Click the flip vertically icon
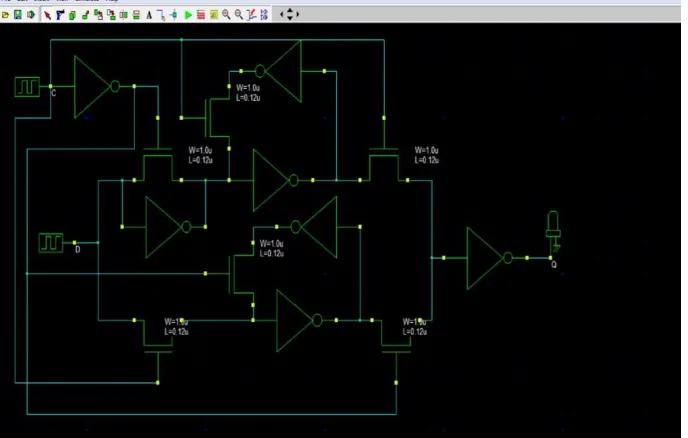688x438 pixels. [x=136, y=16]
